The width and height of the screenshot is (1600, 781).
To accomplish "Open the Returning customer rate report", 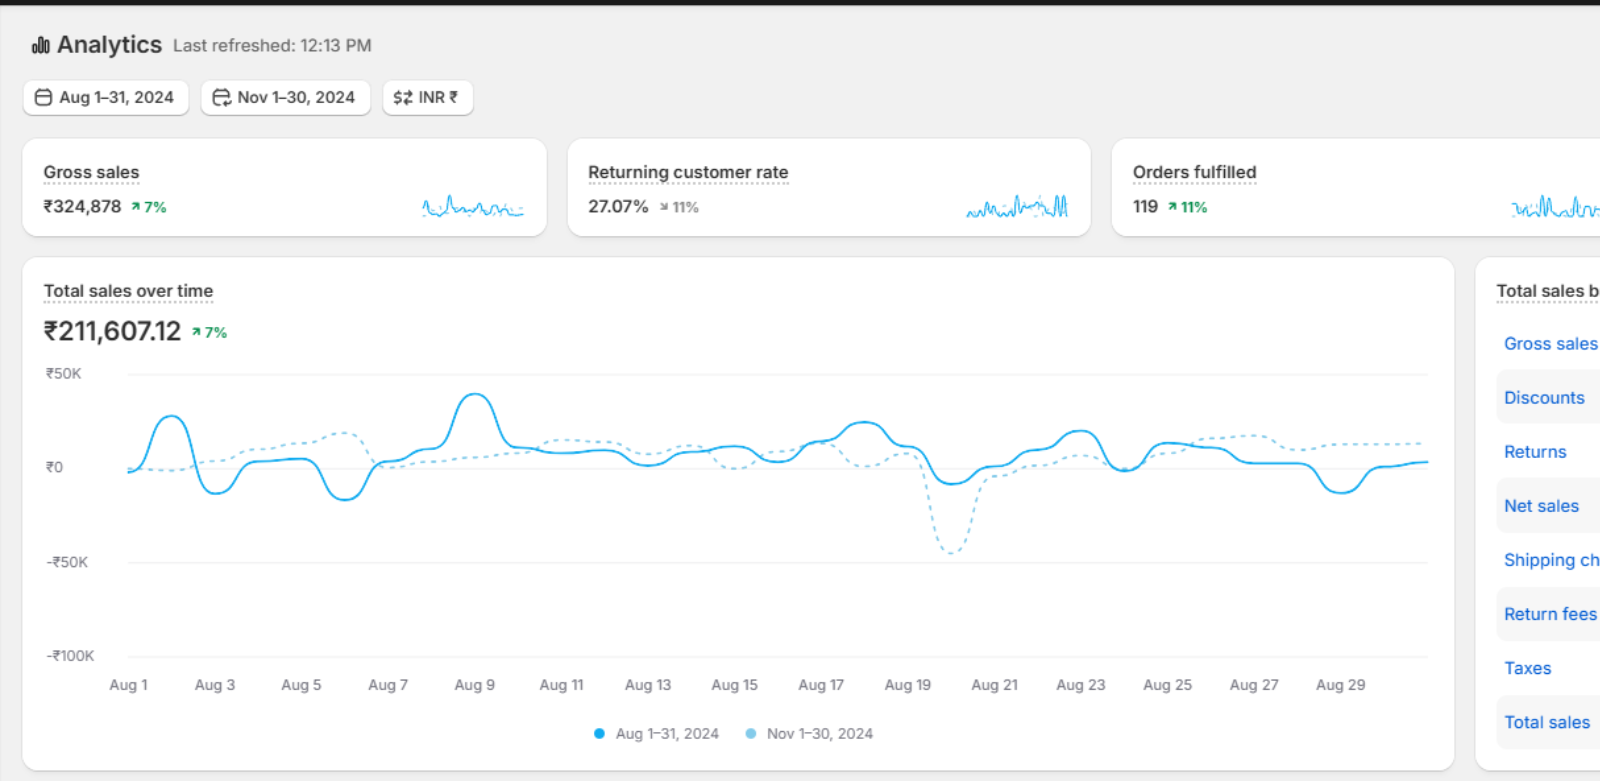I will (x=688, y=172).
